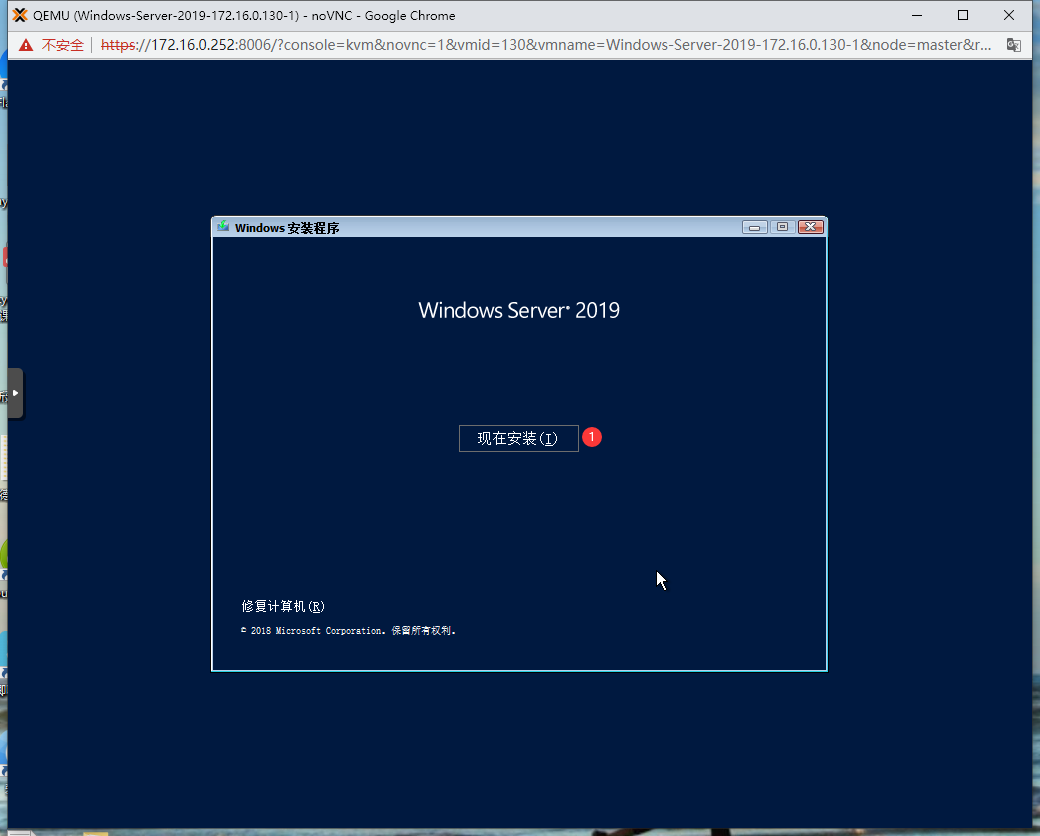Viewport: 1040px width, 836px height.
Task: Close the Chrome noVNC window
Action: (x=1009, y=15)
